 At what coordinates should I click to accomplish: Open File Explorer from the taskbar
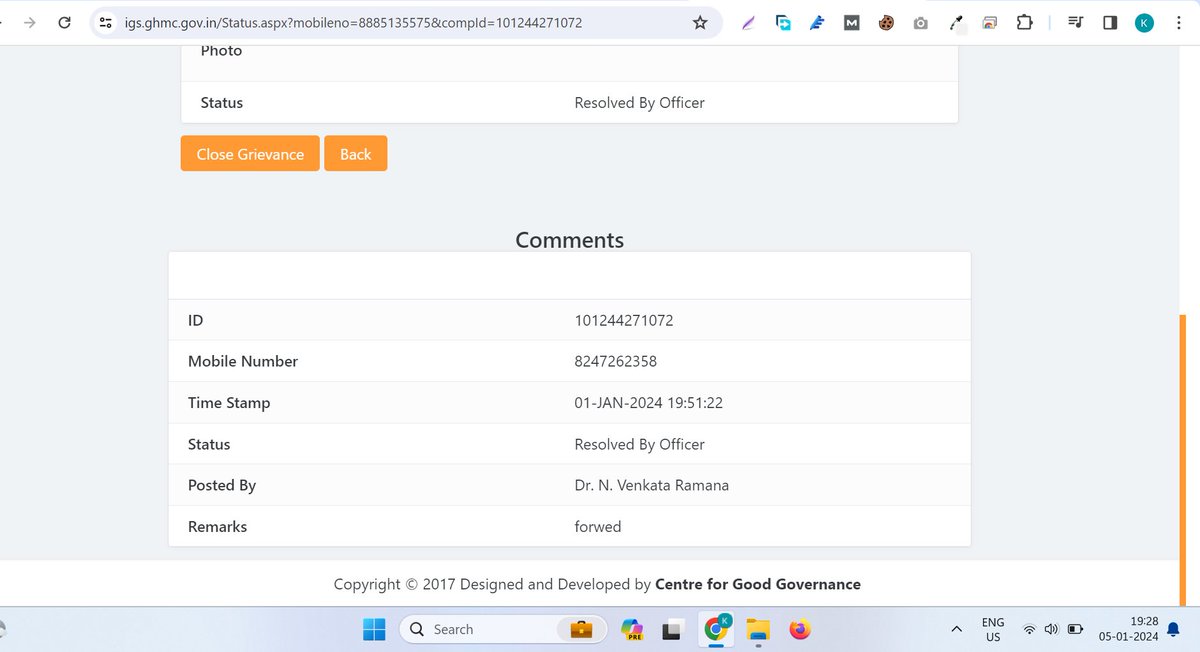(x=759, y=629)
